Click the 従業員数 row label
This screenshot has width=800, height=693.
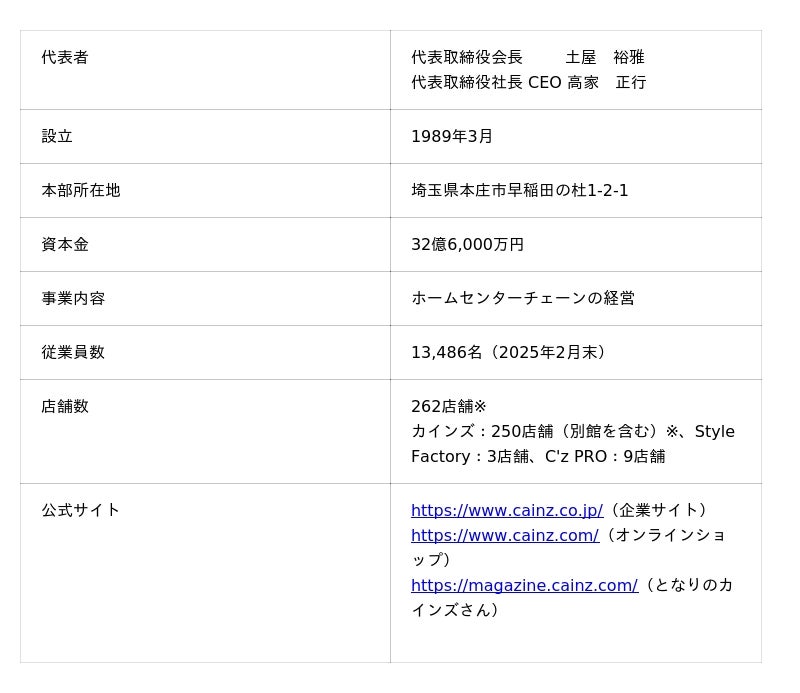click(x=73, y=352)
